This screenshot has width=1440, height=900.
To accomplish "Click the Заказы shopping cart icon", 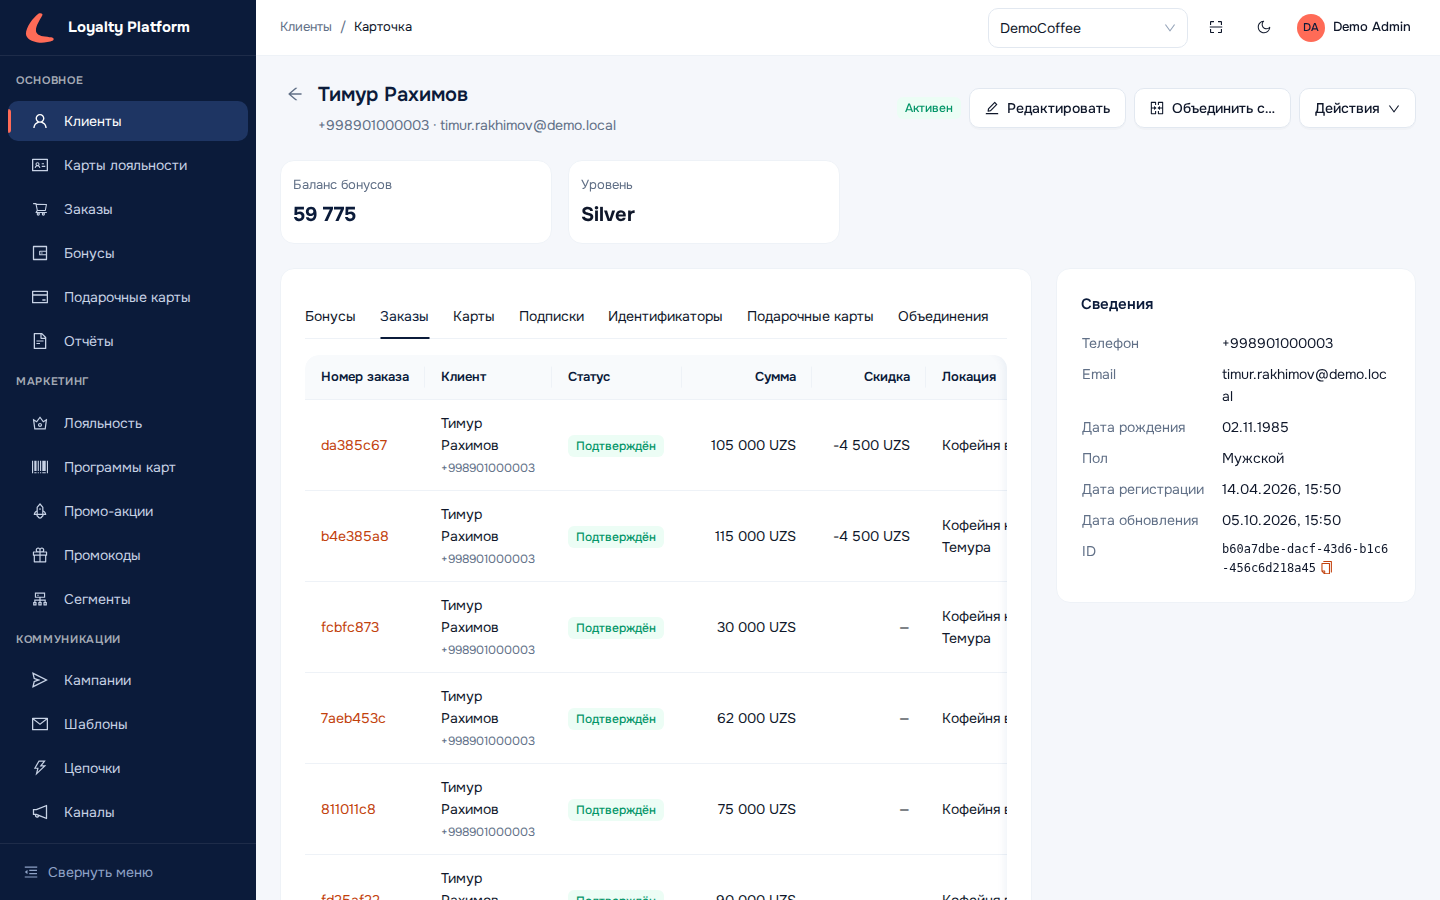I will pos(40,209).
